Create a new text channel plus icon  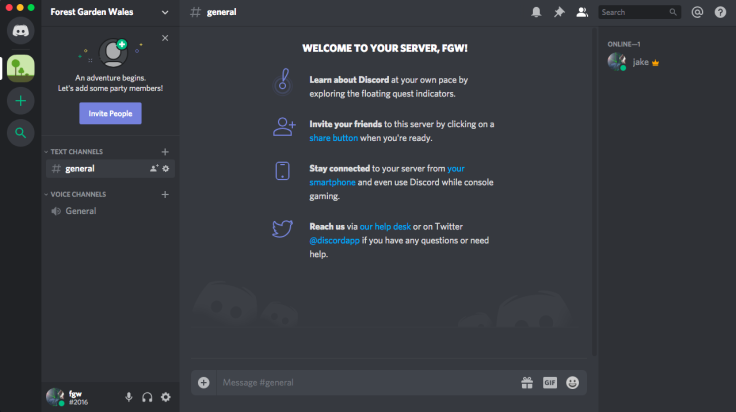tap(165, 152)
